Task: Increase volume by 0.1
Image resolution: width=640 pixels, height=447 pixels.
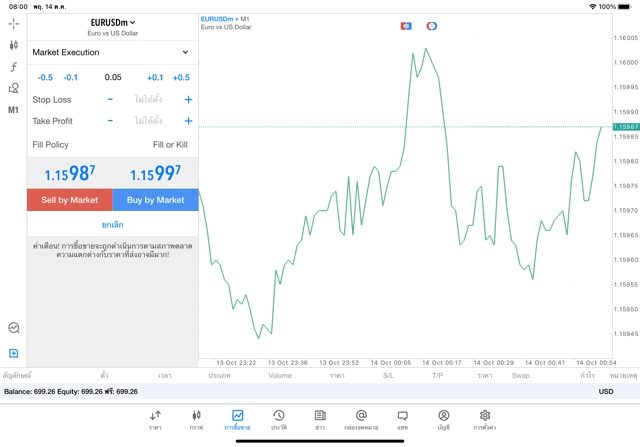Action: coord(155,78)
